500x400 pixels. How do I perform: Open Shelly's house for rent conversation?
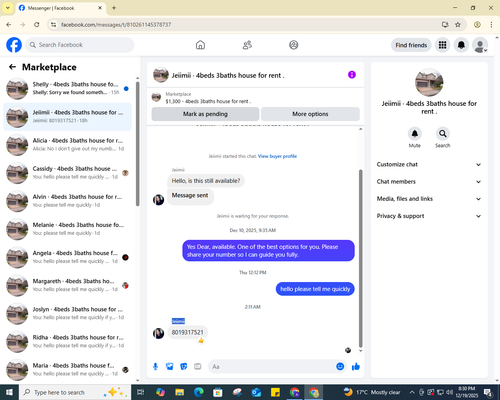pyautogui.click(x=67, y=88)
